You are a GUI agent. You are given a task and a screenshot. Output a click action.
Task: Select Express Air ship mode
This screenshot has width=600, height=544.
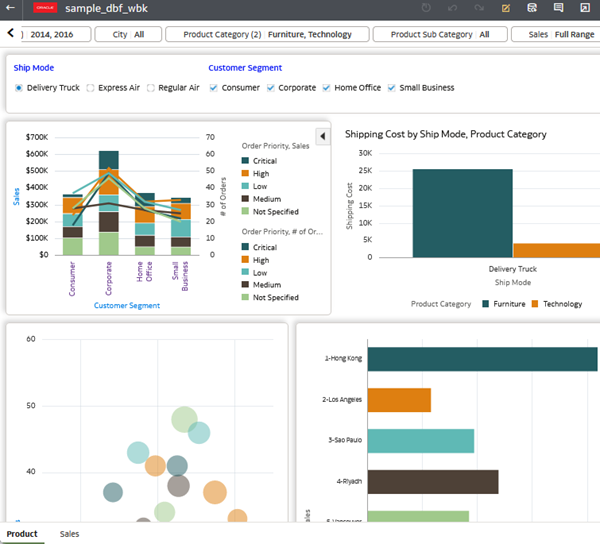click(91, 88)
